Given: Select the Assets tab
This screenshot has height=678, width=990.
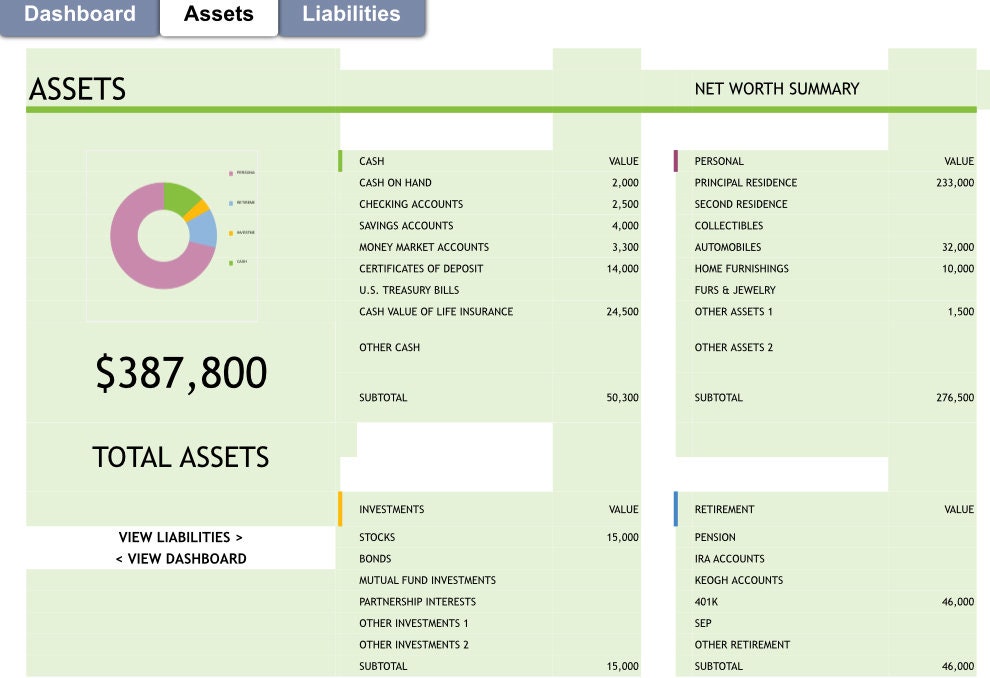Looking at the screenshot, I should [x=218, y=14].
